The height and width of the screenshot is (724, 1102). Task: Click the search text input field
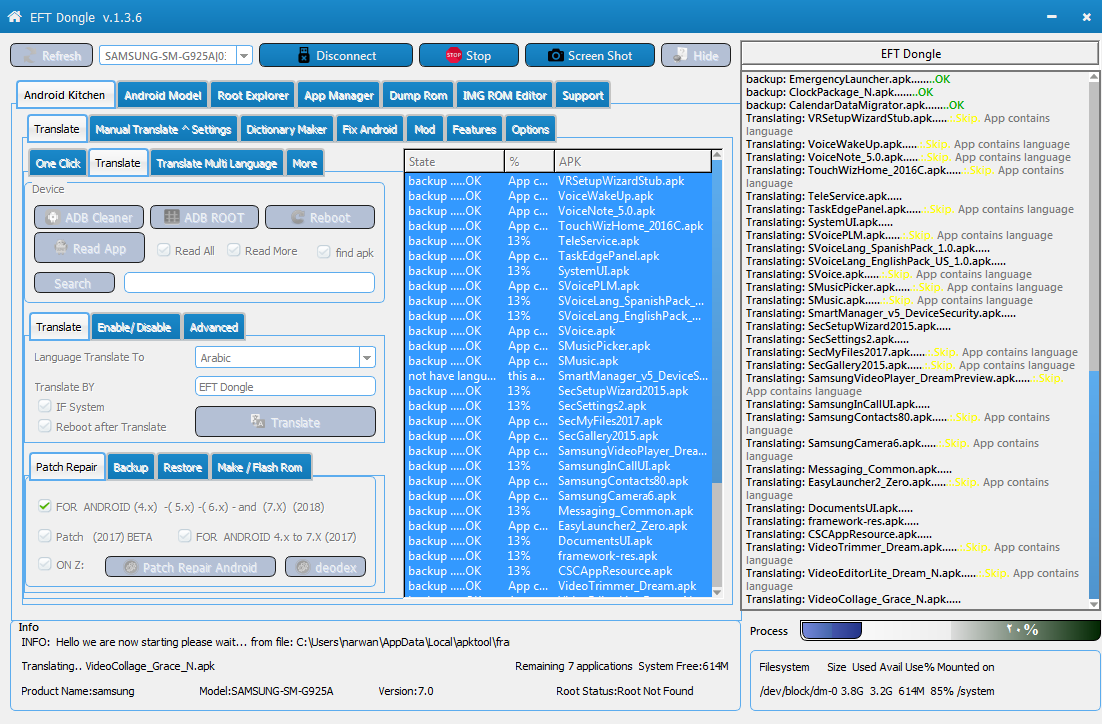pyautogui.click(x=249, y=283)
